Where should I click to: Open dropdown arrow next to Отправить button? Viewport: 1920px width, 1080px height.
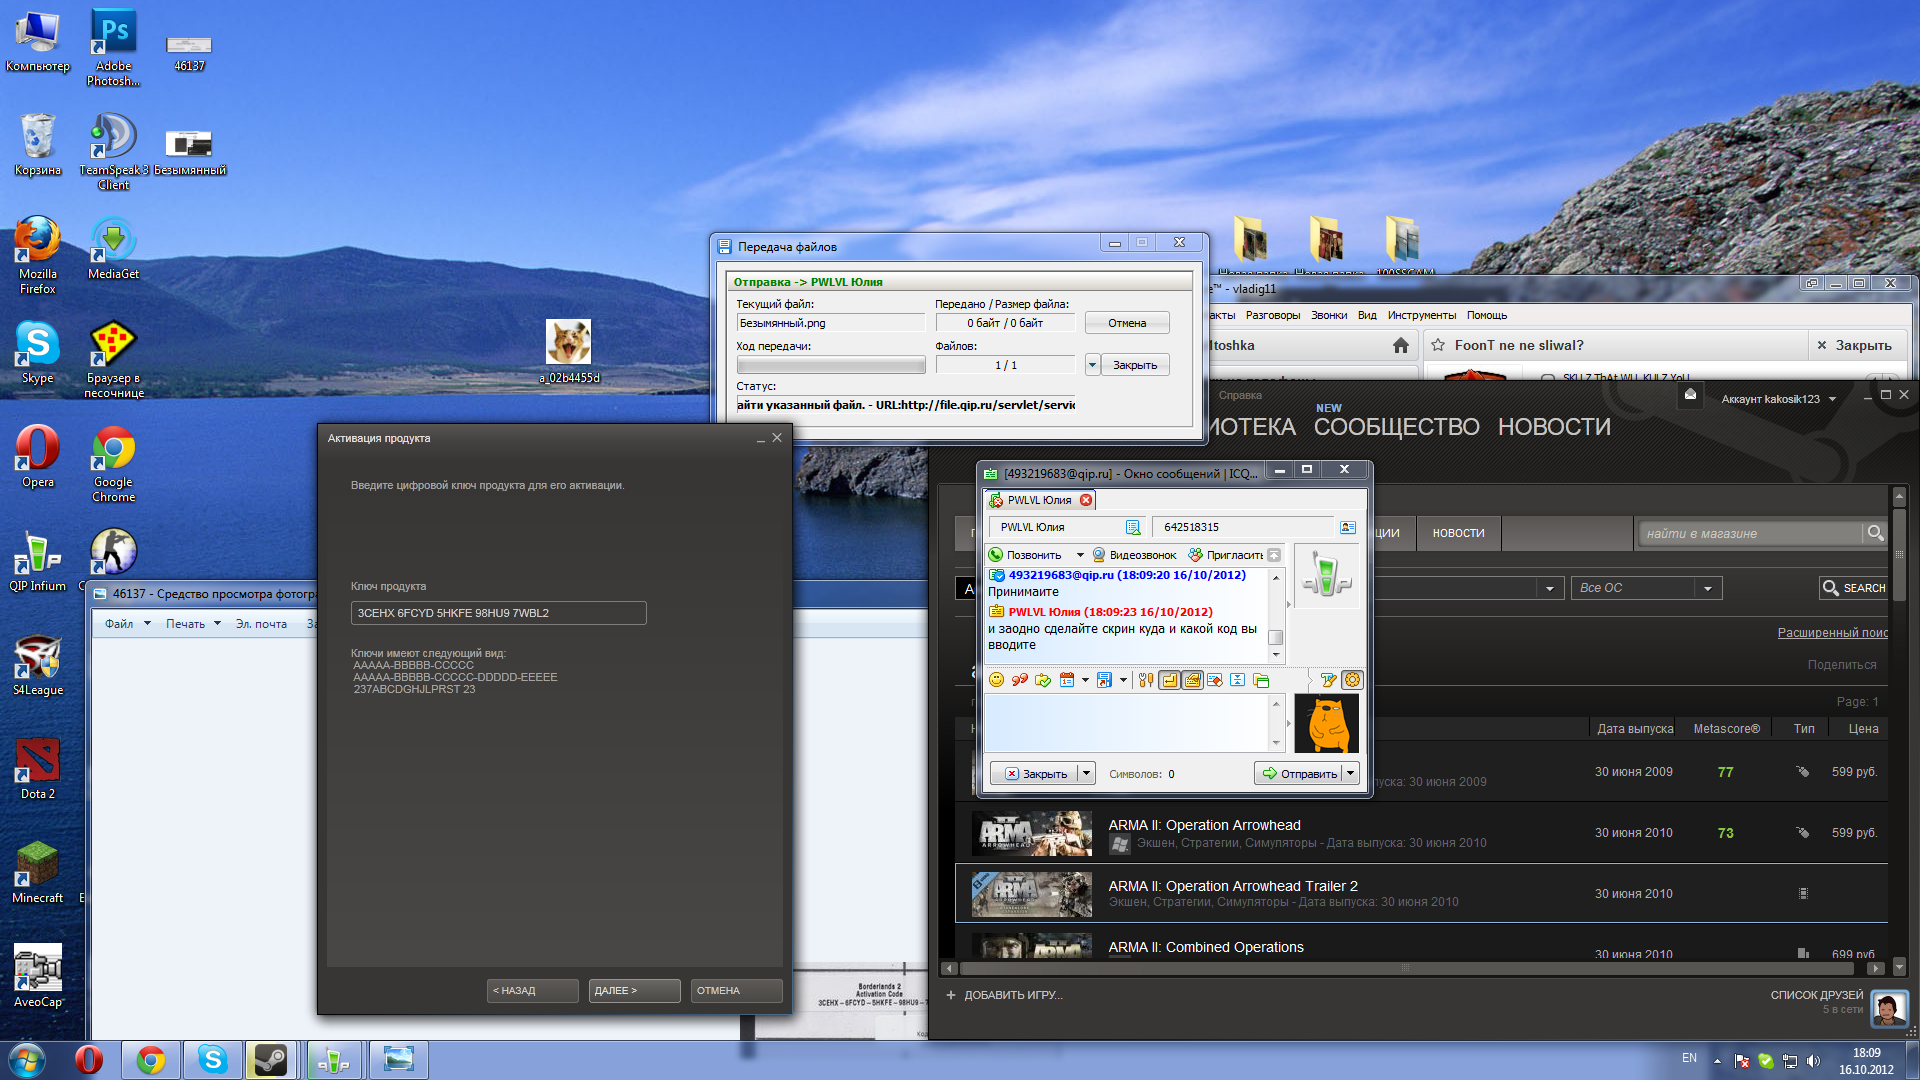(1350, 773)
